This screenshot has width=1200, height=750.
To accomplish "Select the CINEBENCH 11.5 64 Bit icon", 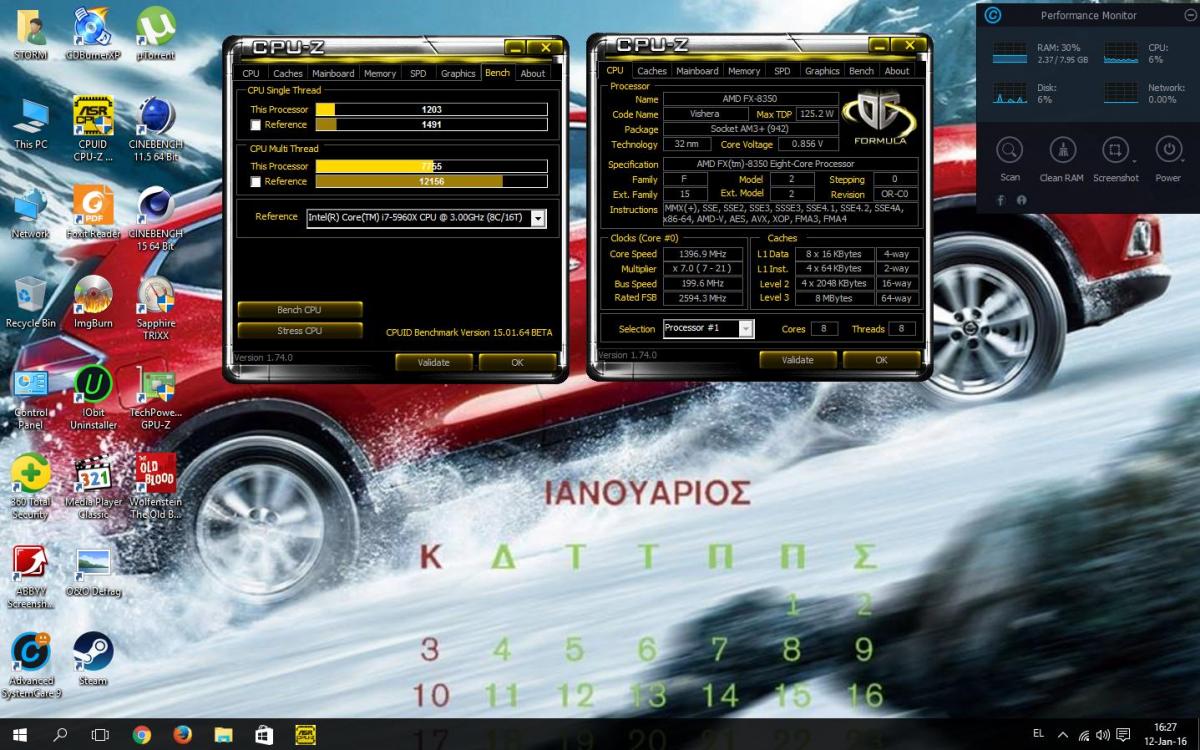I will click(155, 128).
